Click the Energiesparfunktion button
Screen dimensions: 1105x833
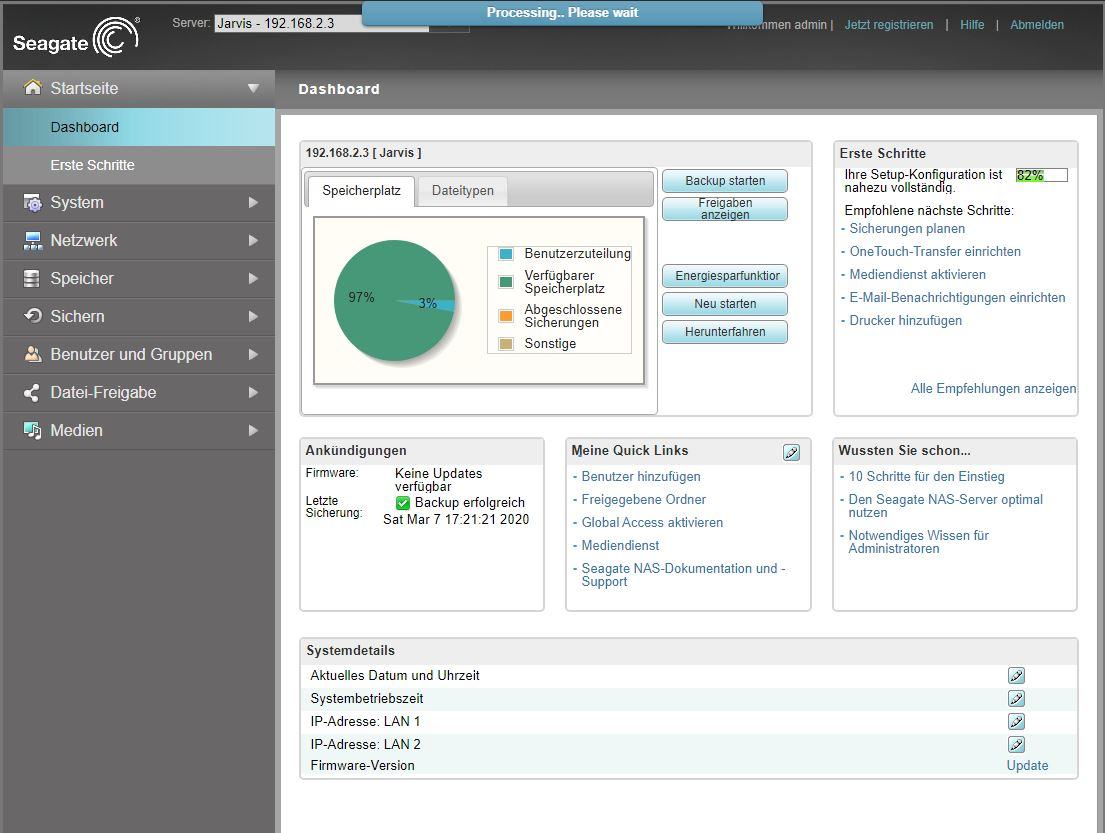tap(724, 276)
